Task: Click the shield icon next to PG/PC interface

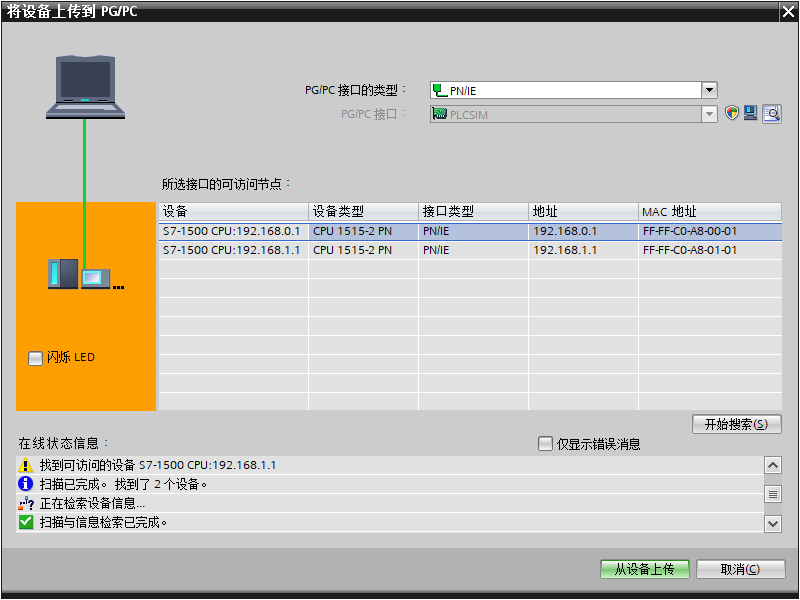Action: coord(732,113)
